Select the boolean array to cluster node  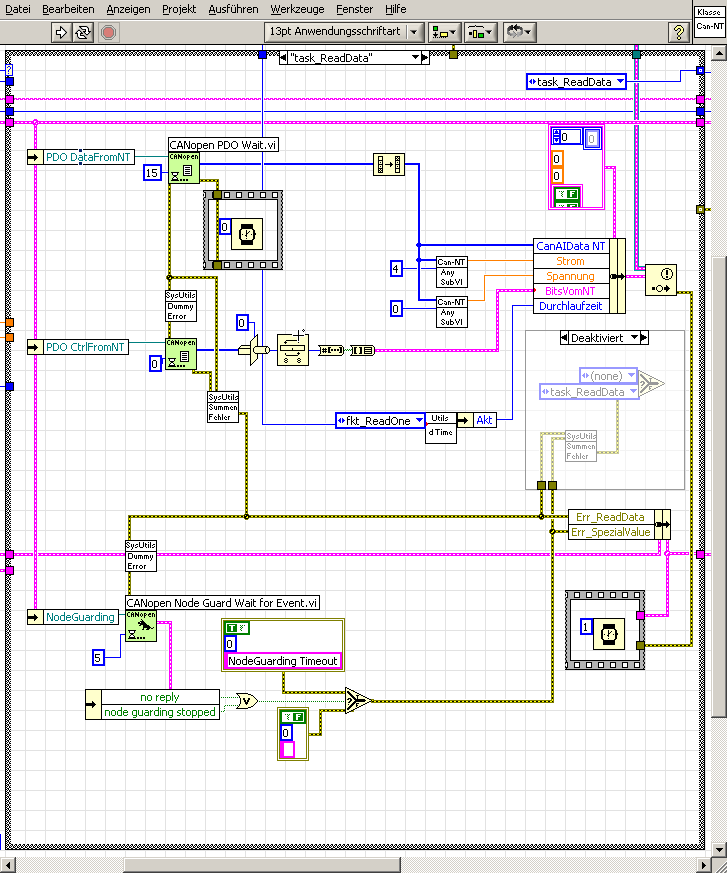tap(362, 350)
